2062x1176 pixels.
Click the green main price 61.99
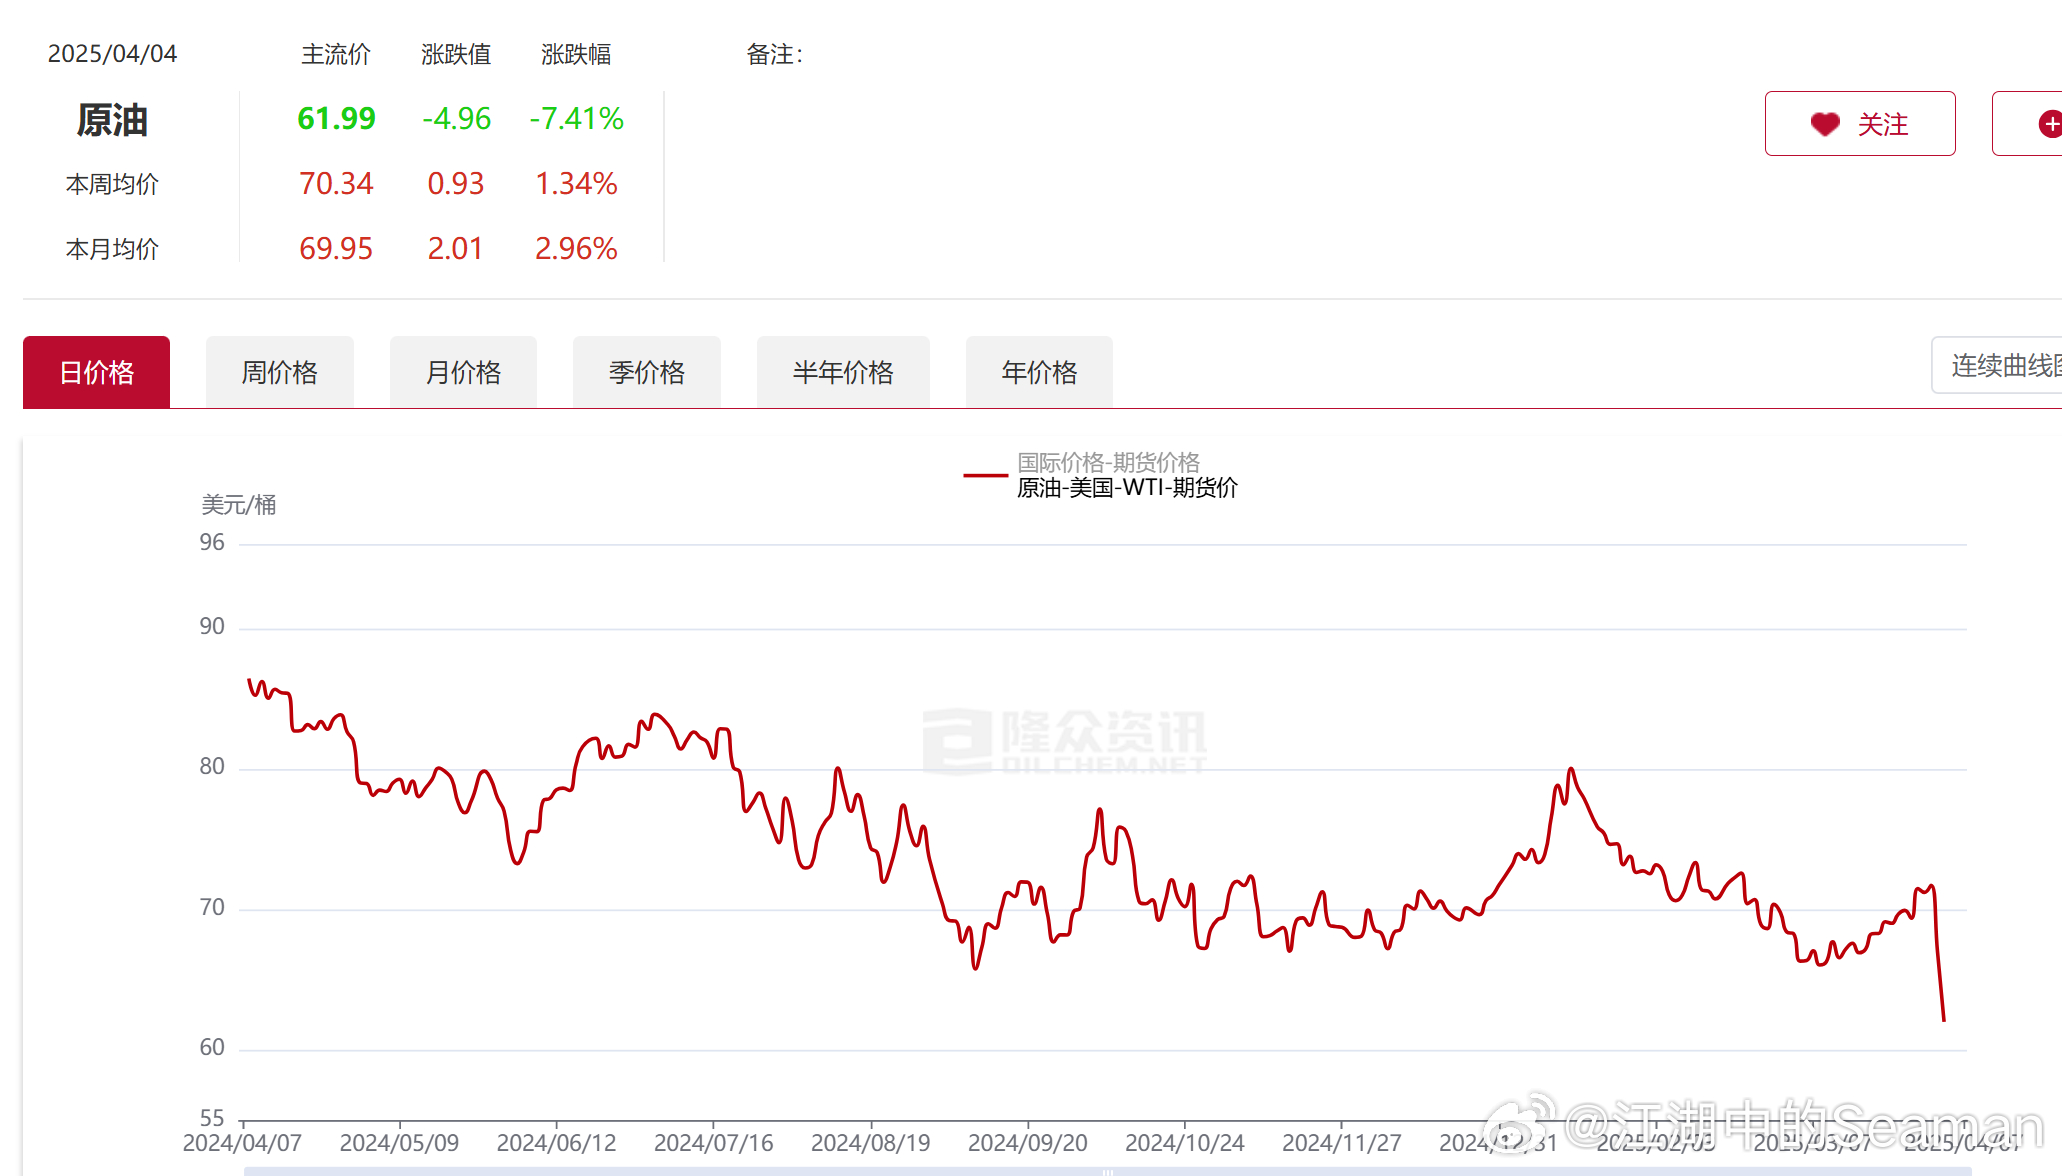[x=336, y=118]
